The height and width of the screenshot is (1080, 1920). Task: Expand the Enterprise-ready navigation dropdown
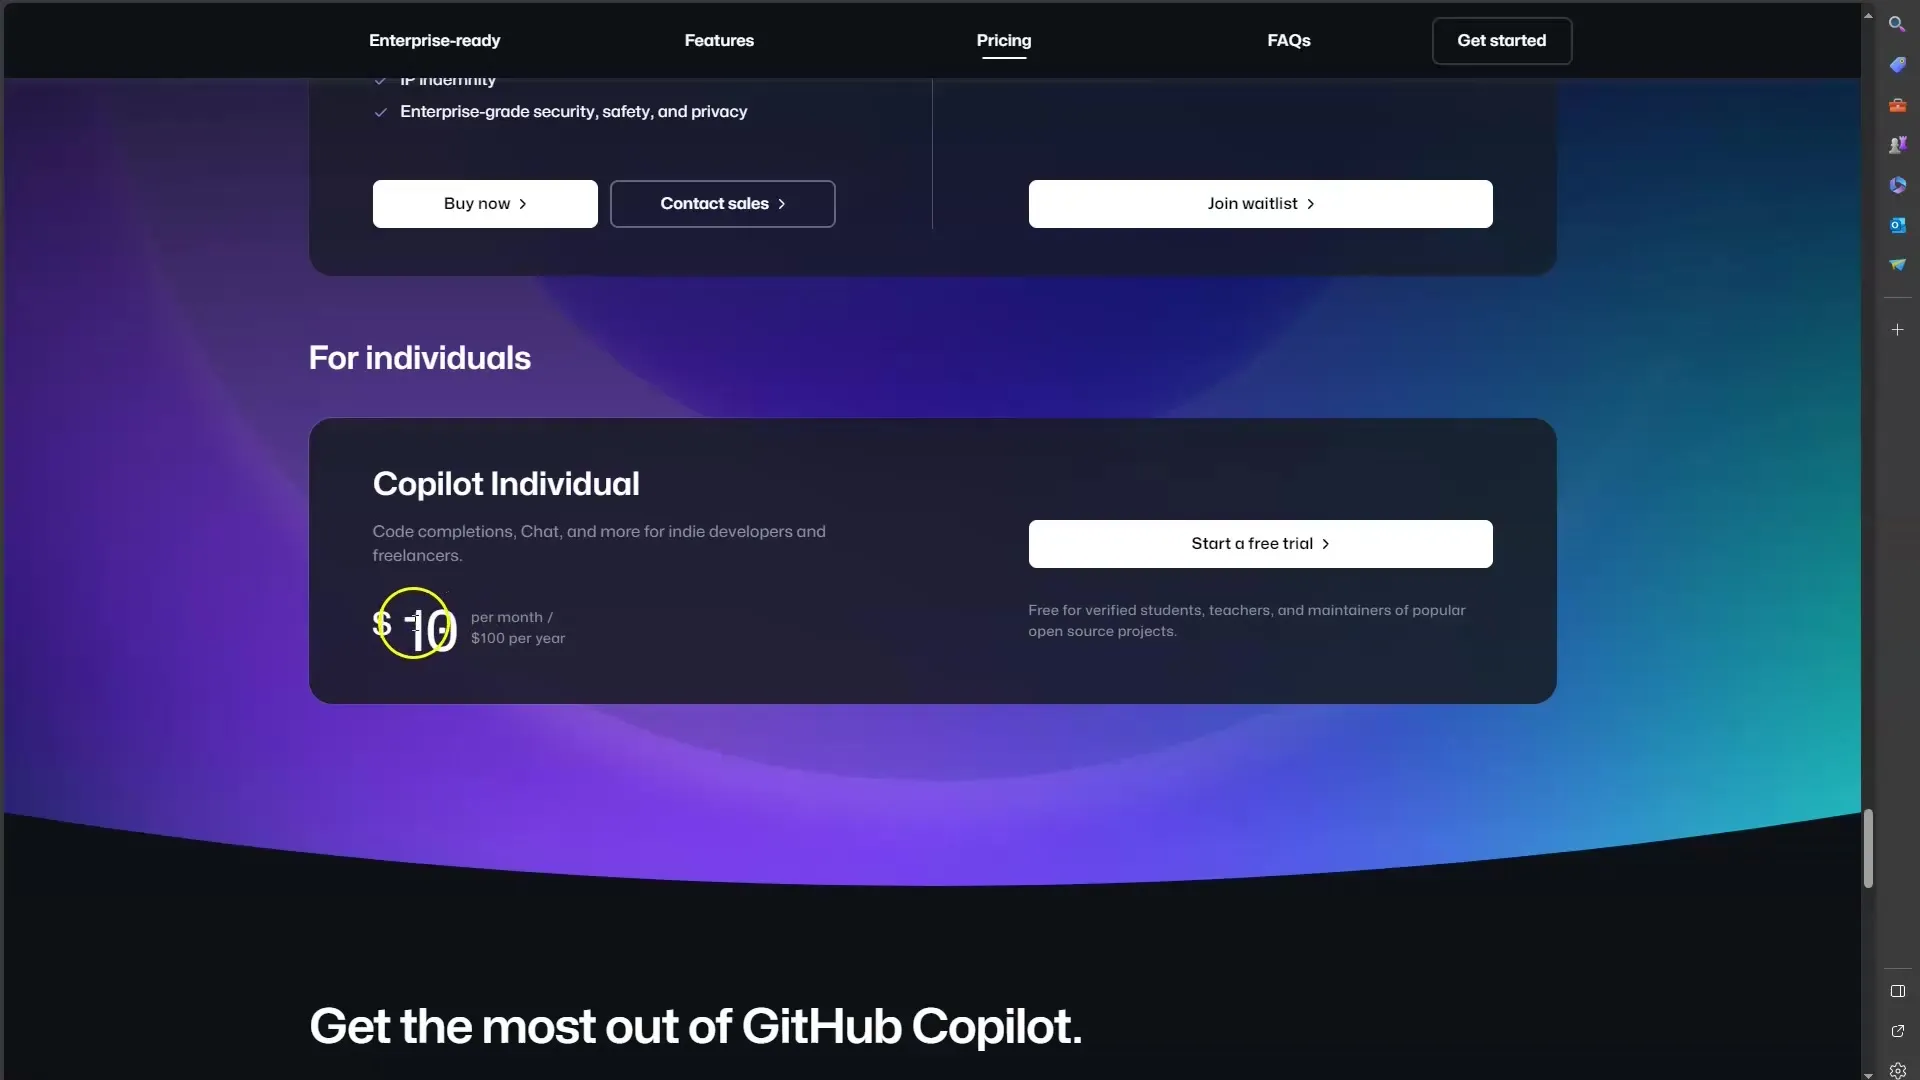434,40
